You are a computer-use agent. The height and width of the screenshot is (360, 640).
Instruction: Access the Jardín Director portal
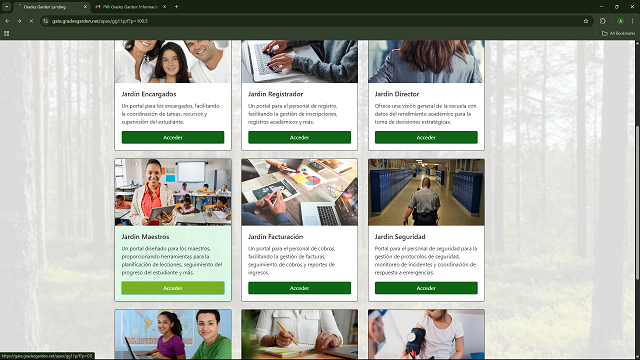click(x=426, y=138)
